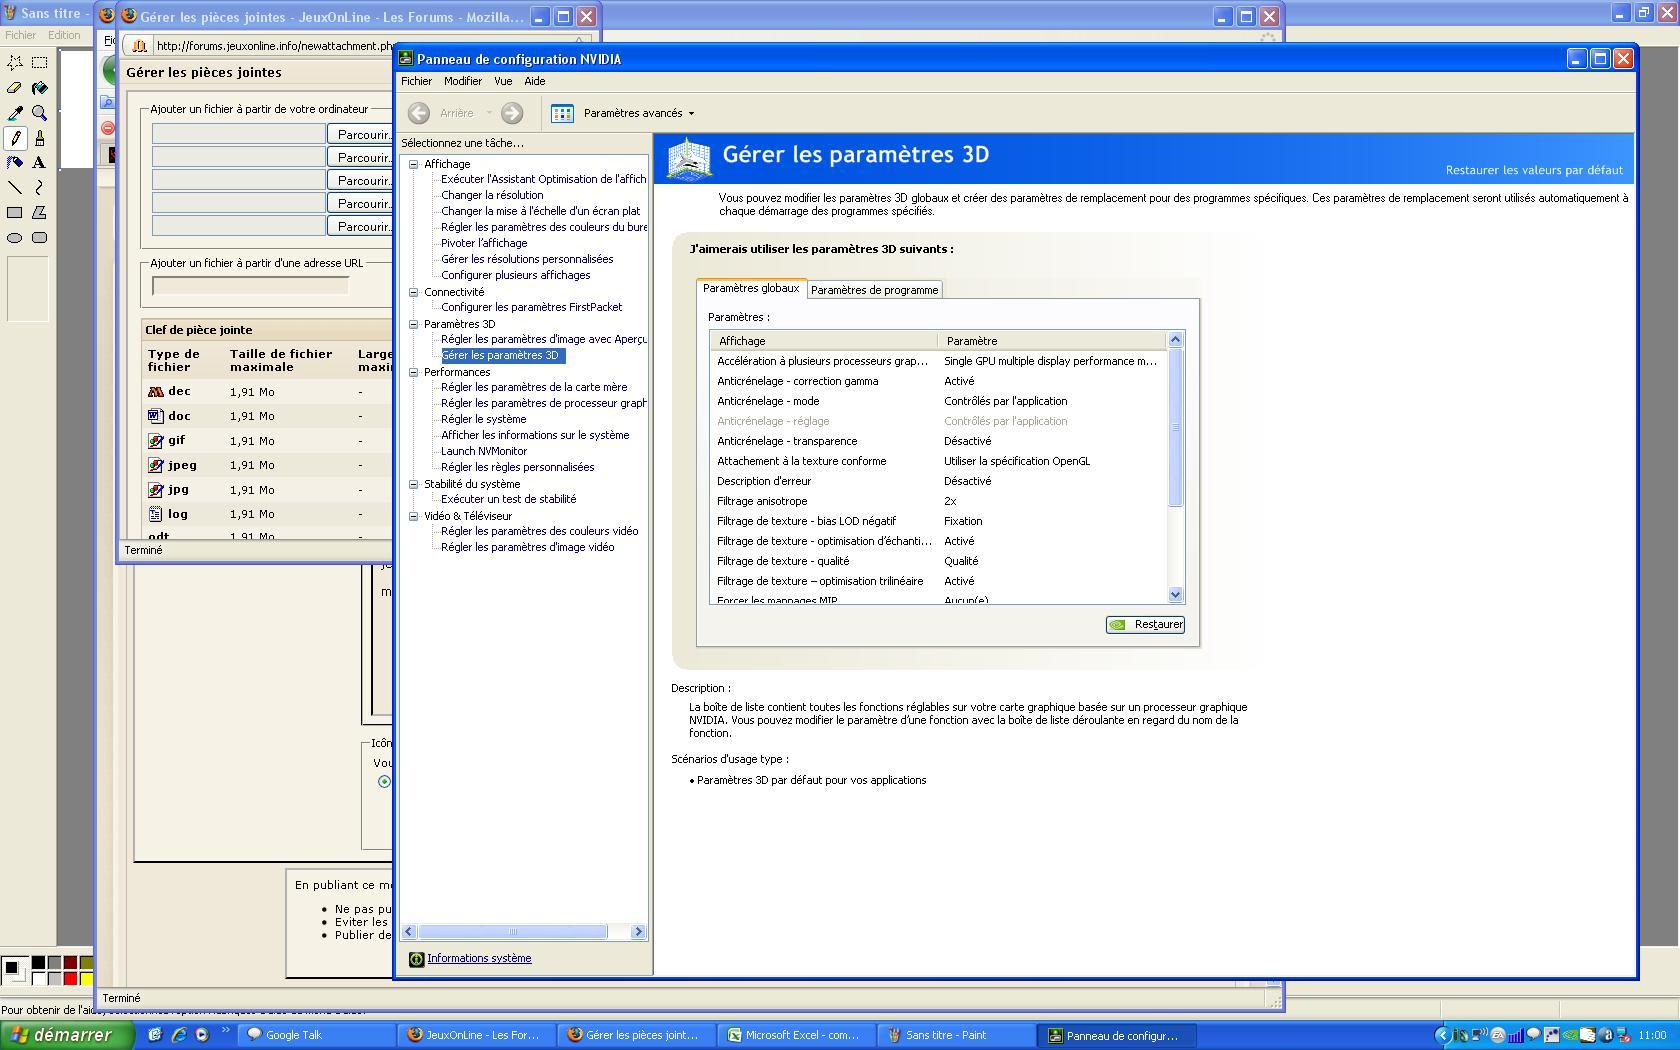The width and height of the screenshot is (1680, 1050).
Task: Click the Restaurer button
Action: point(1146,624)
